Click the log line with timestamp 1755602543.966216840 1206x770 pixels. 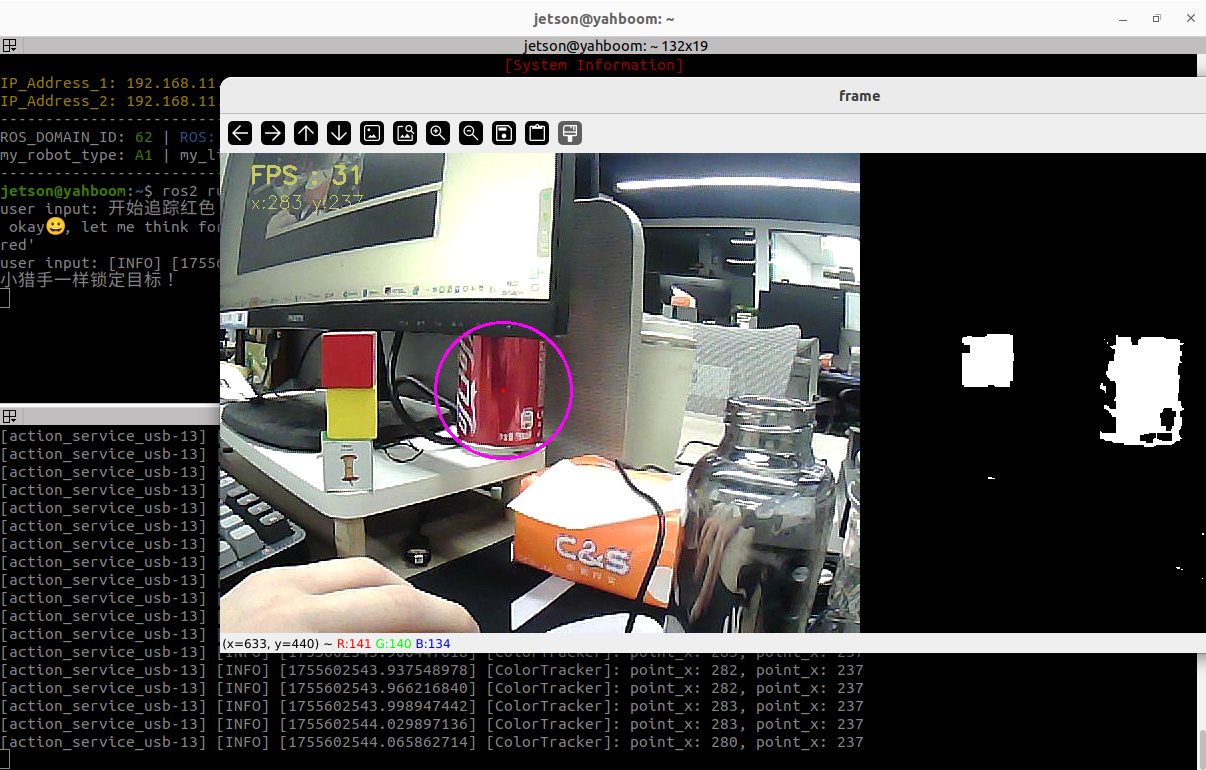(x=432, y=688)
